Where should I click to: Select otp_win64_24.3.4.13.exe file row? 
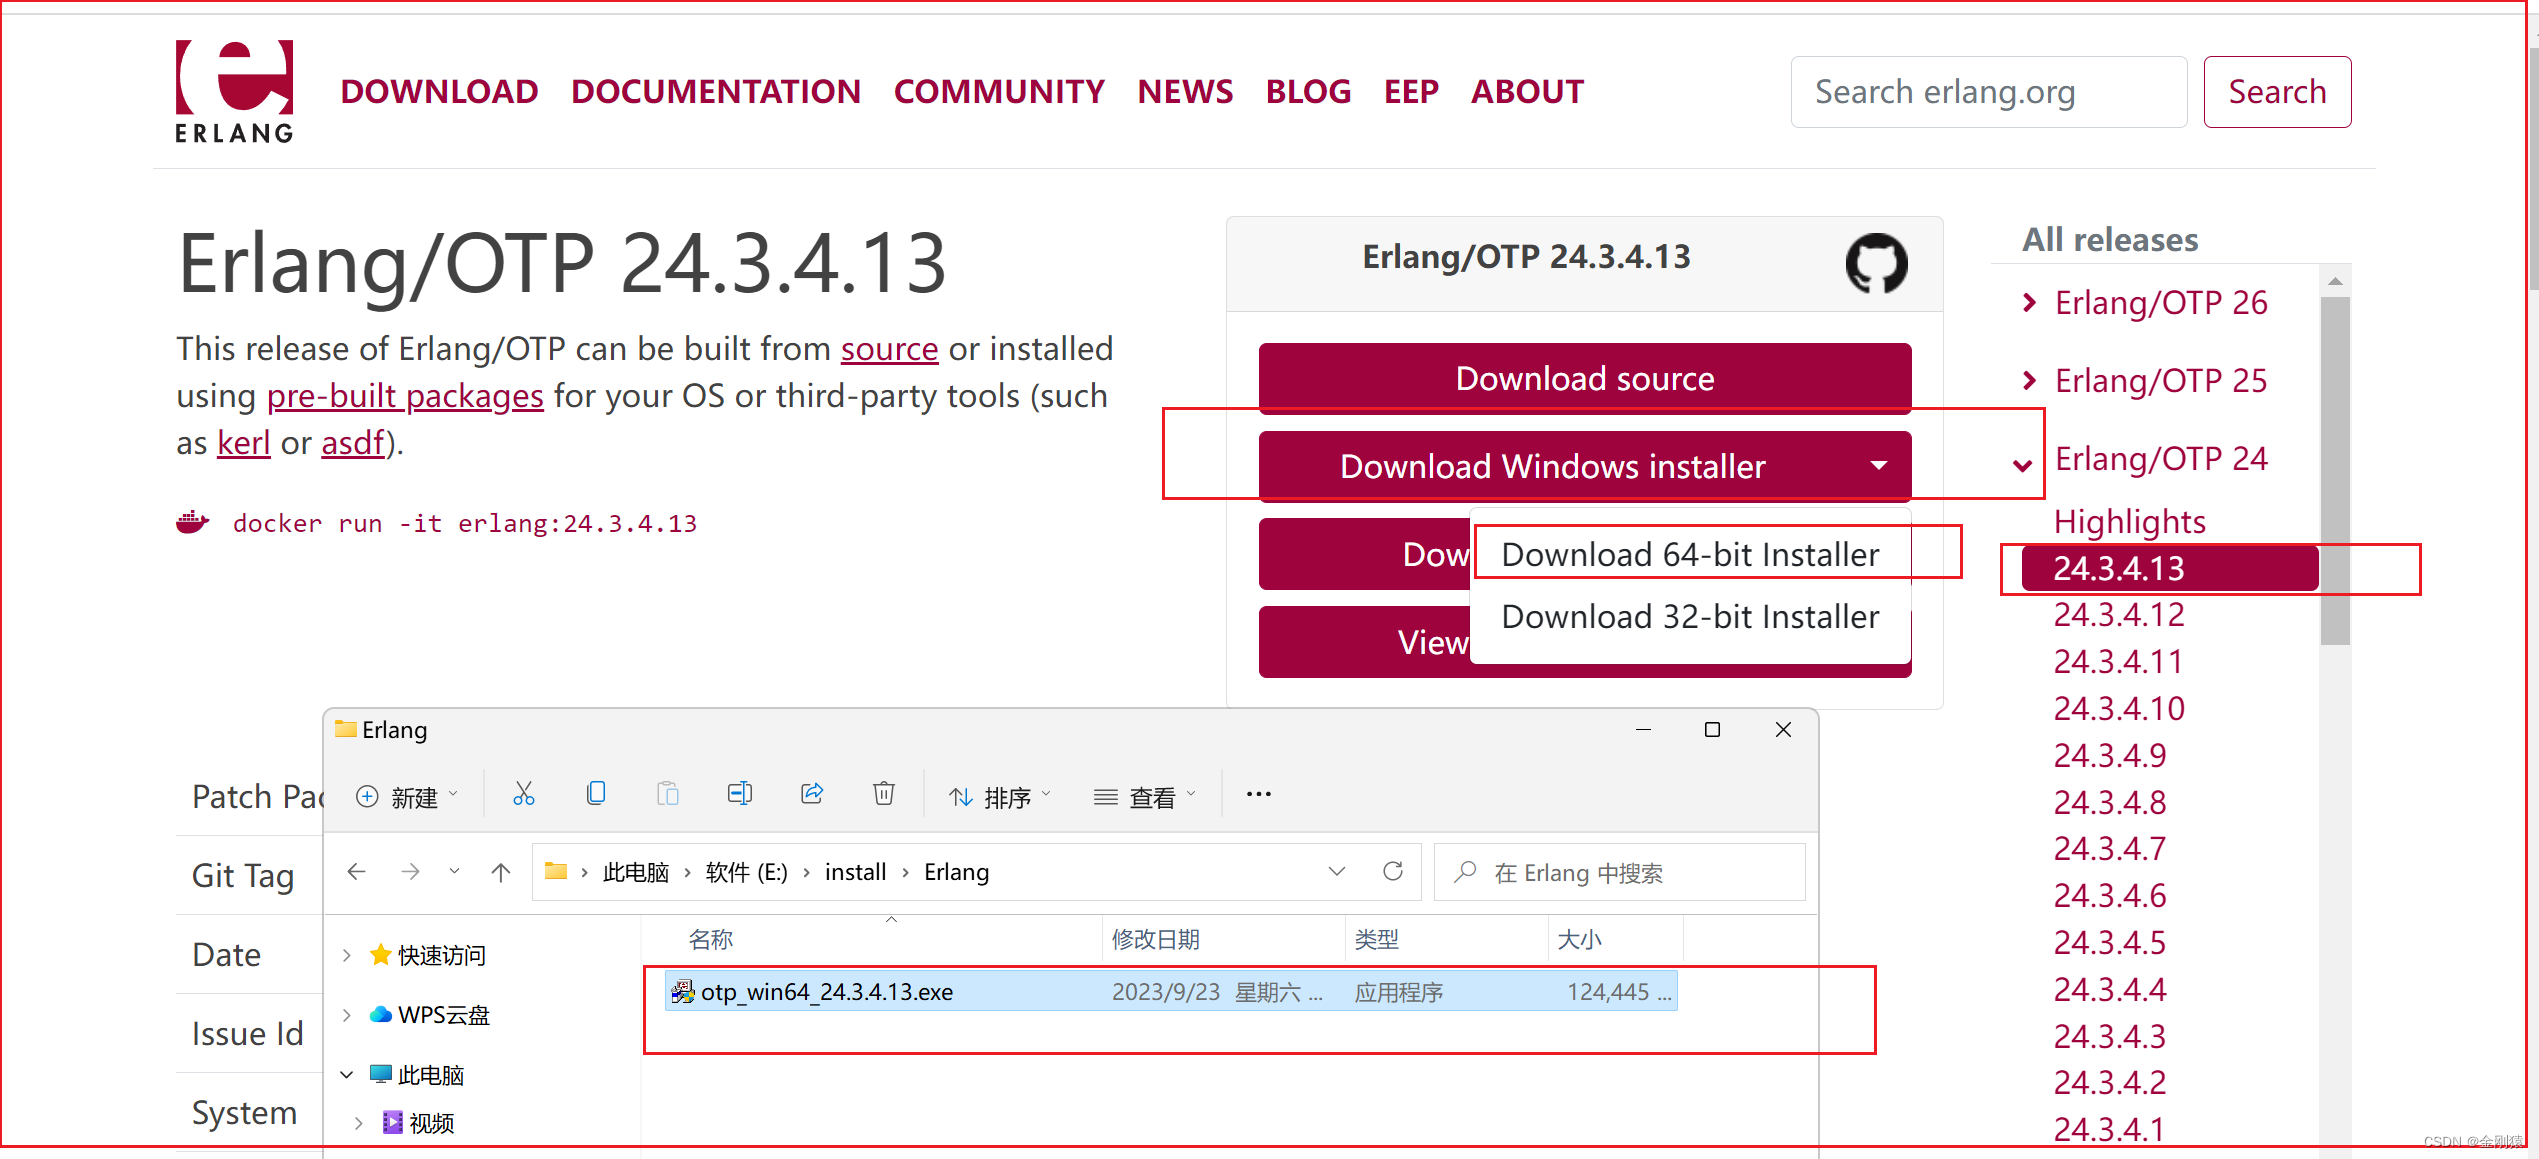(1170, 991)
